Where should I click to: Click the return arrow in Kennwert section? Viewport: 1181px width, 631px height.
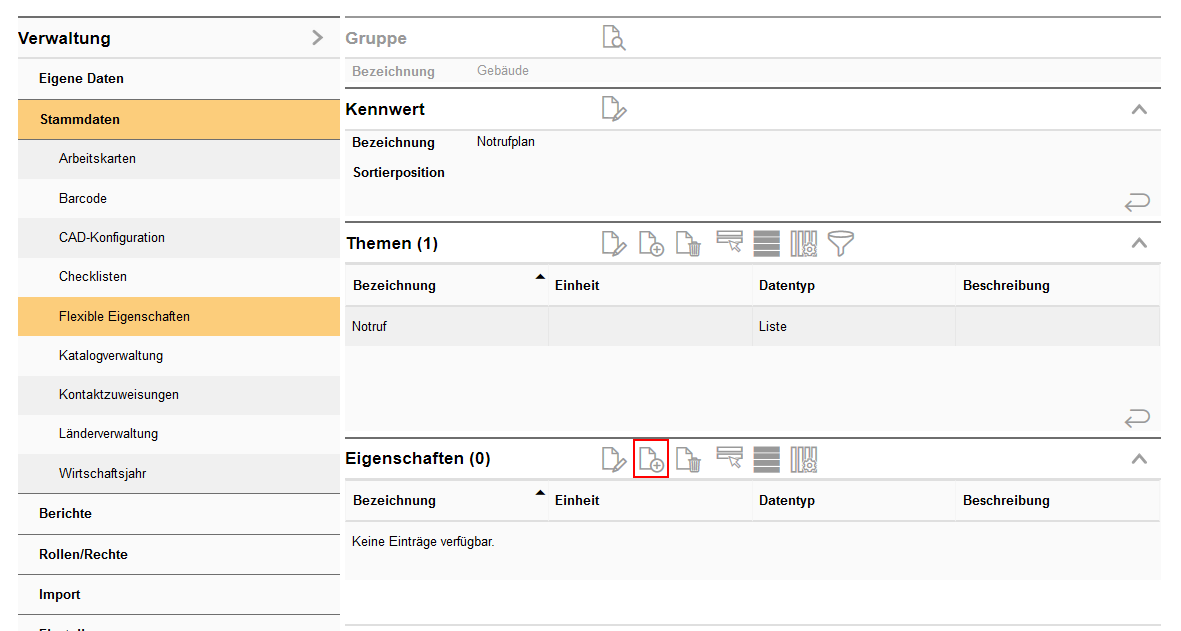1137,203
